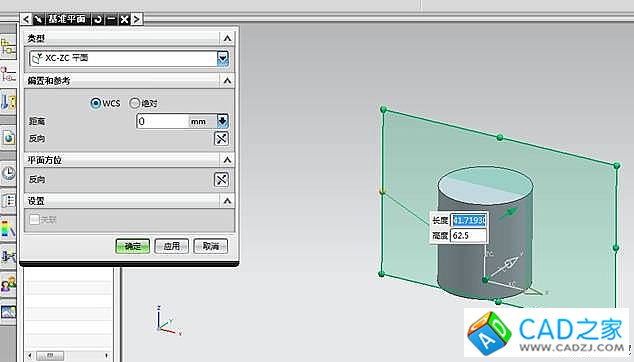Collapse the 偏置和参考 section
Screen dimensions: 634x362
[227, 81]
